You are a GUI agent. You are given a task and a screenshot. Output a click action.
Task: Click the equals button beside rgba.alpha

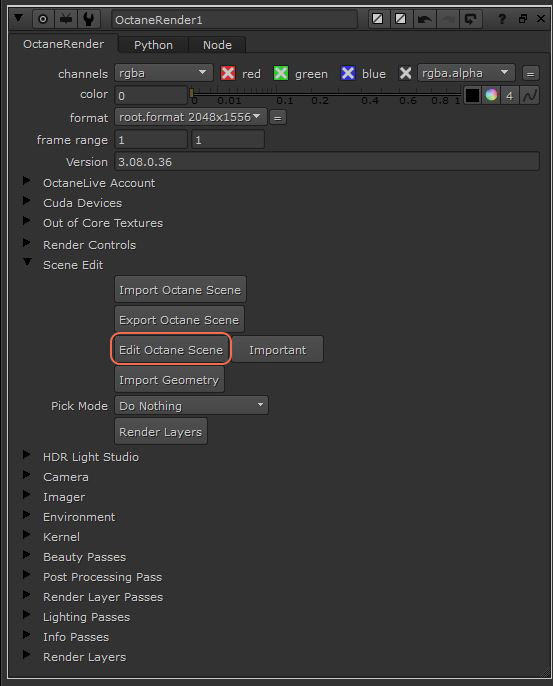pos(530,74)
